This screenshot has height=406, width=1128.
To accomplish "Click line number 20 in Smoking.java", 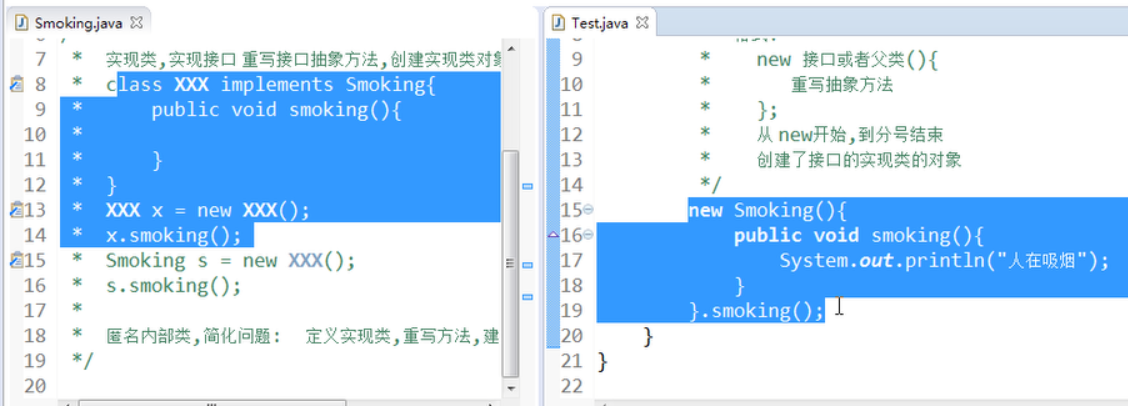I will pos(35,386).
